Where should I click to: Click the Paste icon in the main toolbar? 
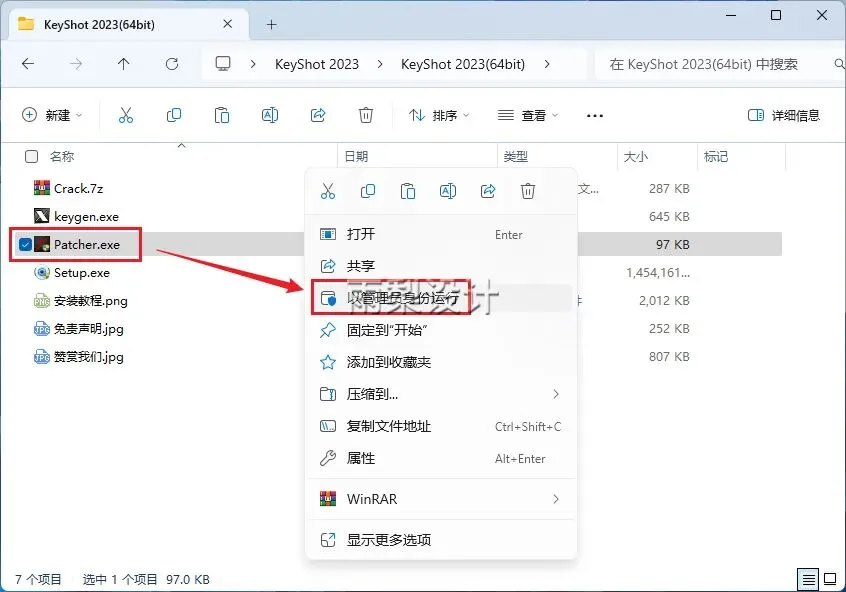(222, 115)
